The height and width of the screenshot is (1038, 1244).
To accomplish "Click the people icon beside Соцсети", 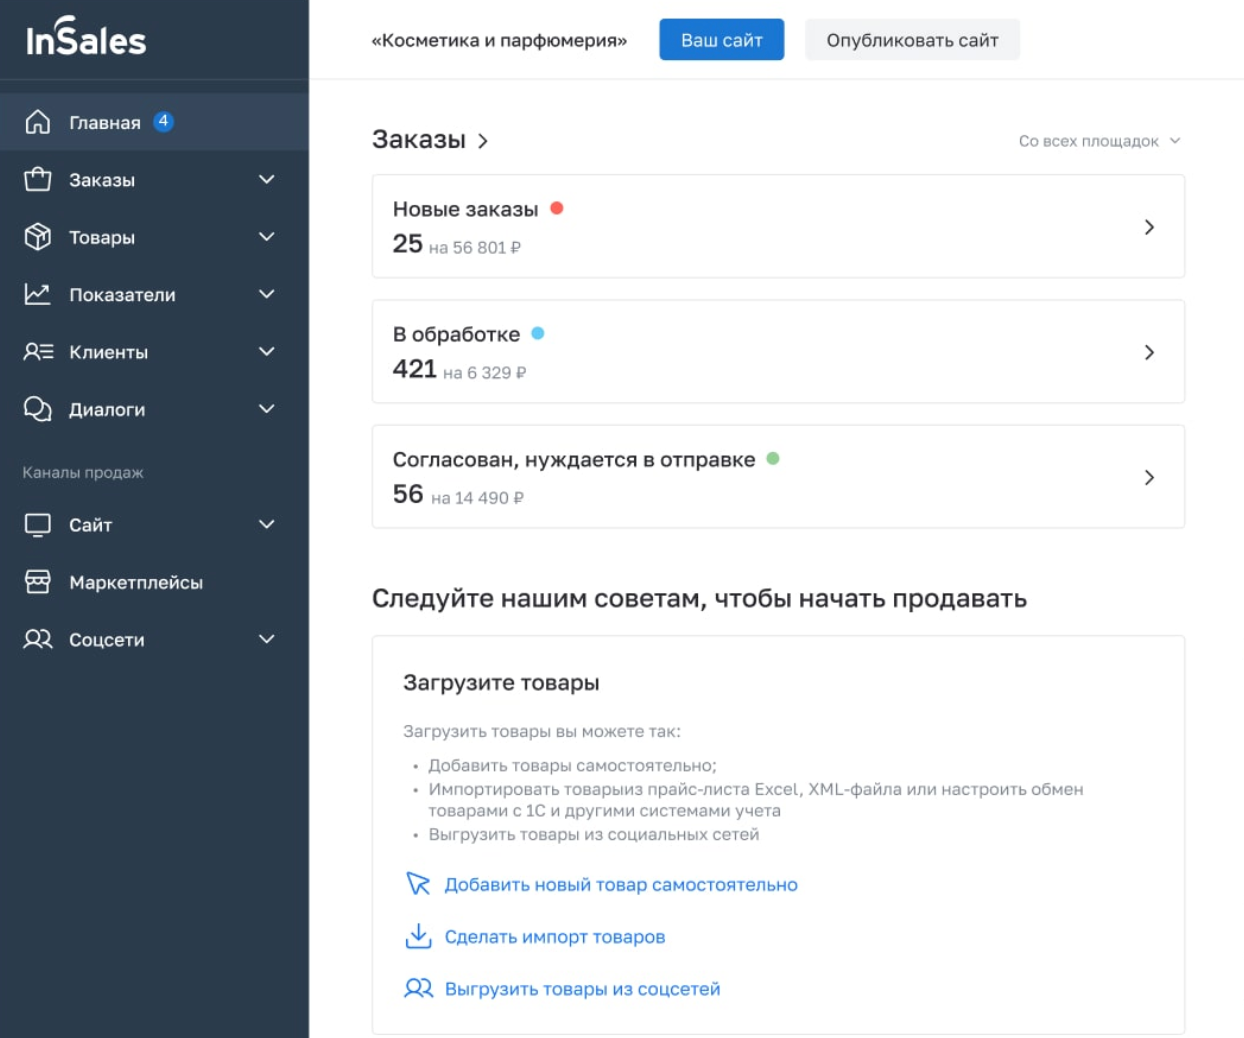I will 38,639.
